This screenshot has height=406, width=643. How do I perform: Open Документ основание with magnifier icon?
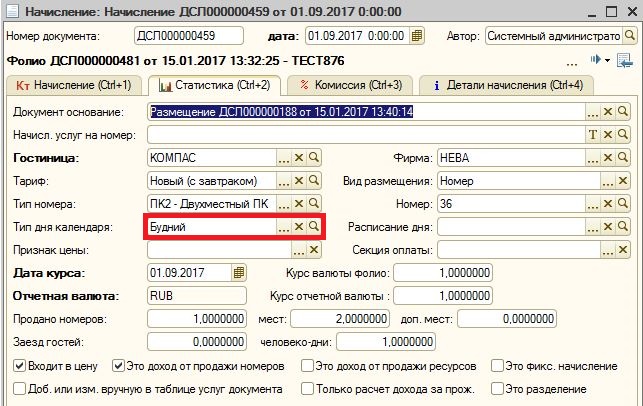tap(622, 112)
